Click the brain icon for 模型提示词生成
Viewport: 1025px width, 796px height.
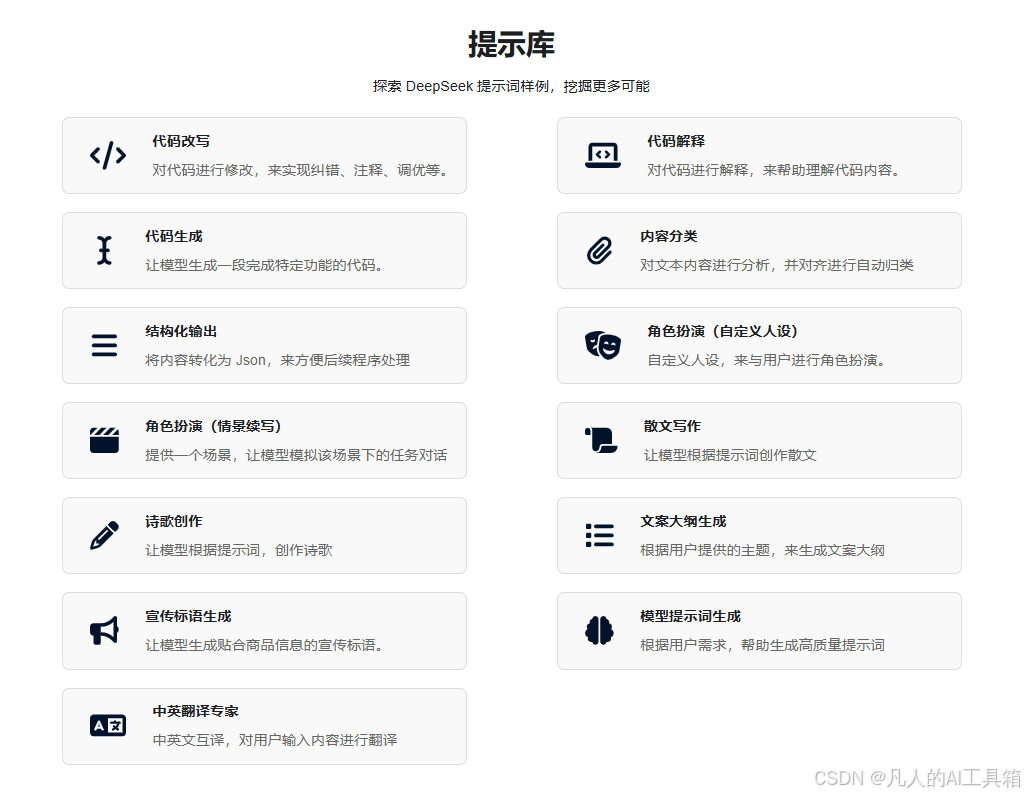tap(599, 631)
